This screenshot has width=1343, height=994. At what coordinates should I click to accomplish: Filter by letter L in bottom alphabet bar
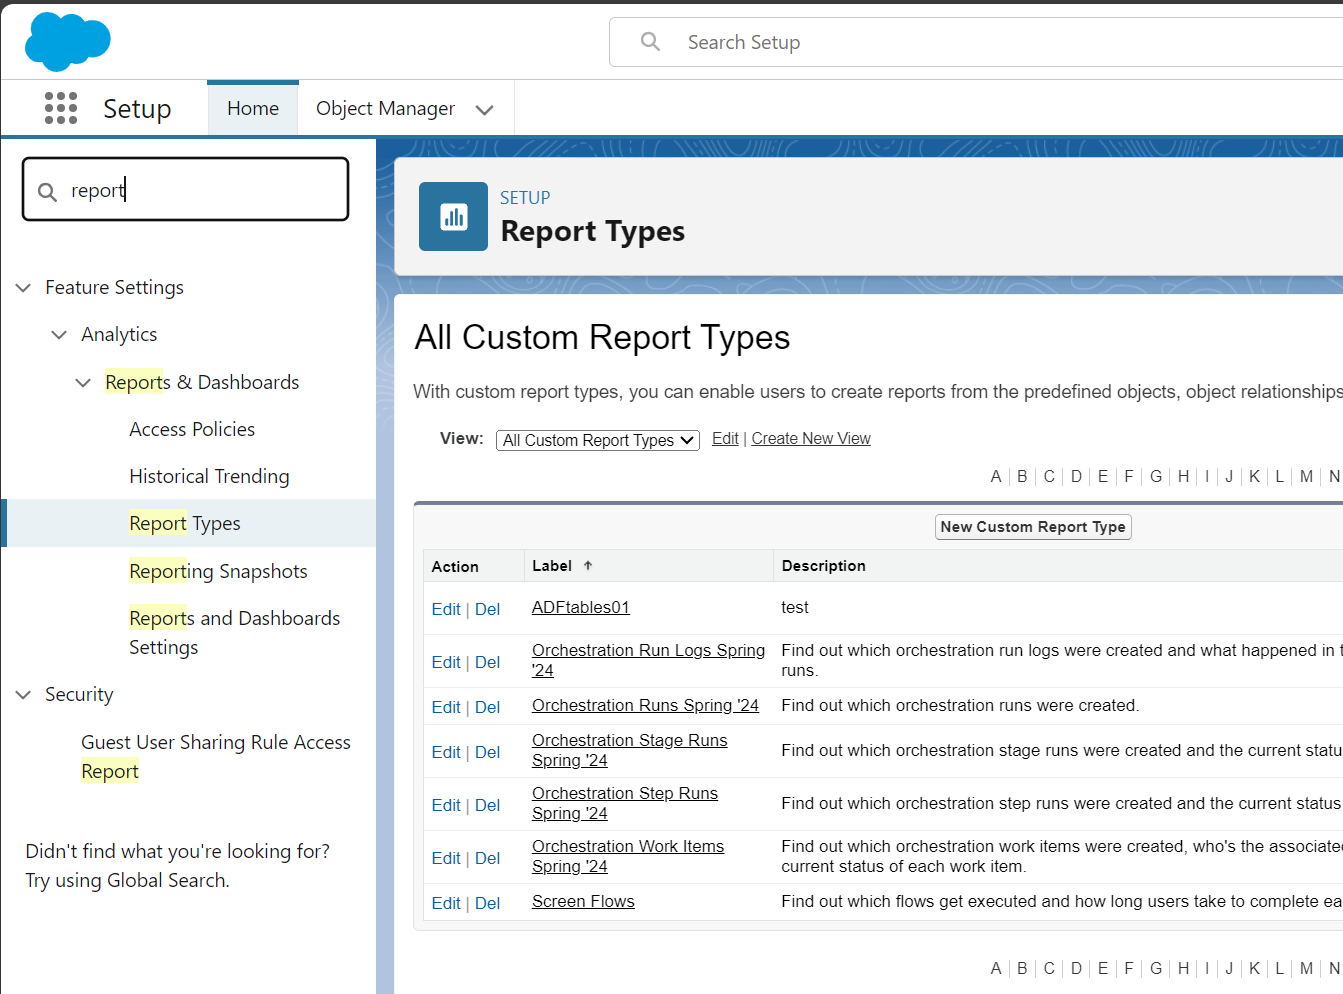pos(1279,968)
